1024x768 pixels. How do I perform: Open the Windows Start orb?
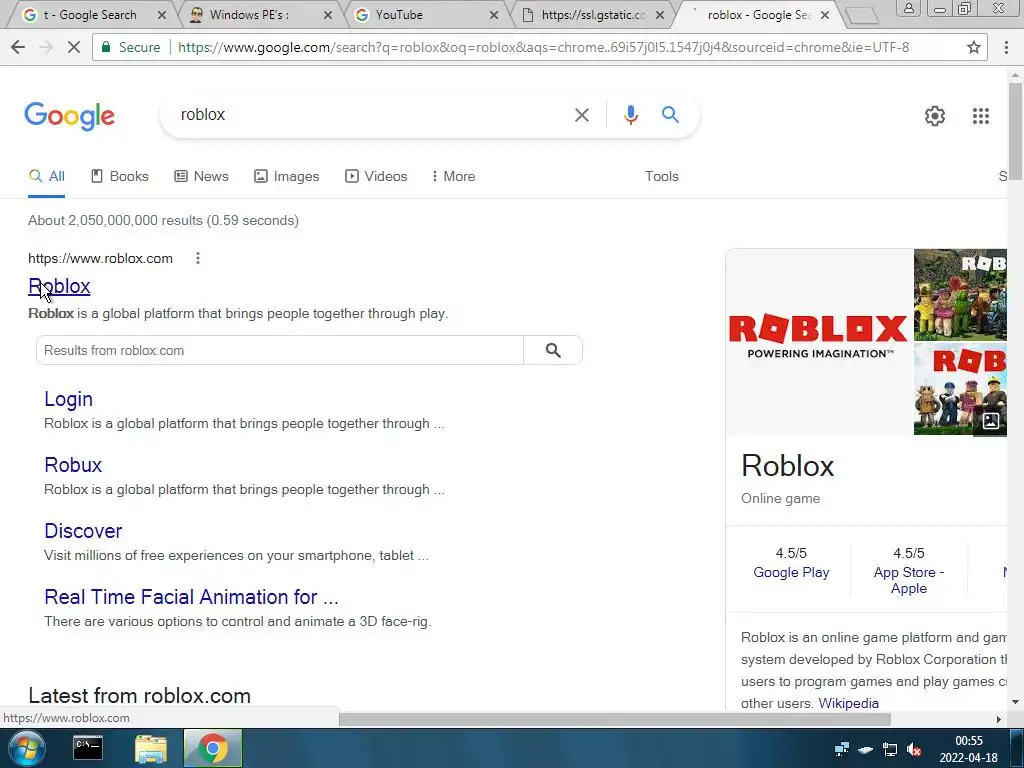tap(25, 748)
